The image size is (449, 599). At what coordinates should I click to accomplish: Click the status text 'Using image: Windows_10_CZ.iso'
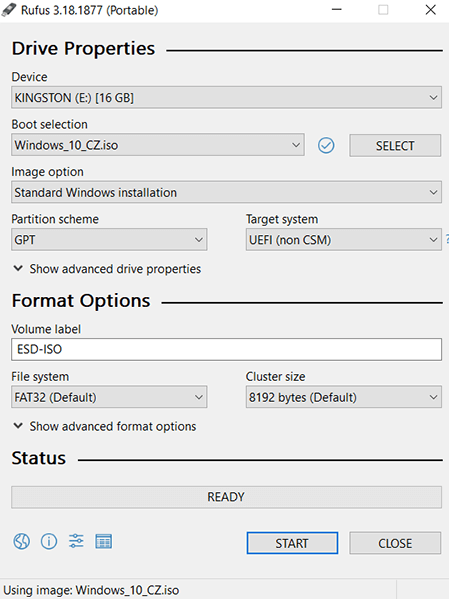[91, 590]
